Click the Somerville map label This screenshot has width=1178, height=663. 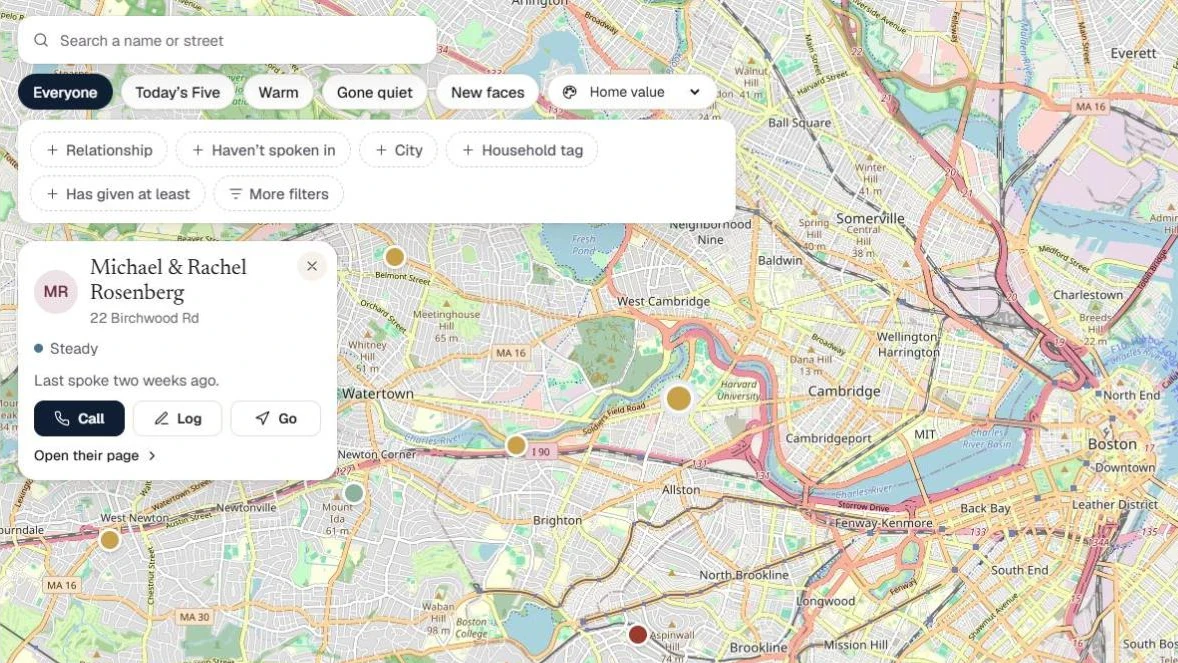(870, 218)
